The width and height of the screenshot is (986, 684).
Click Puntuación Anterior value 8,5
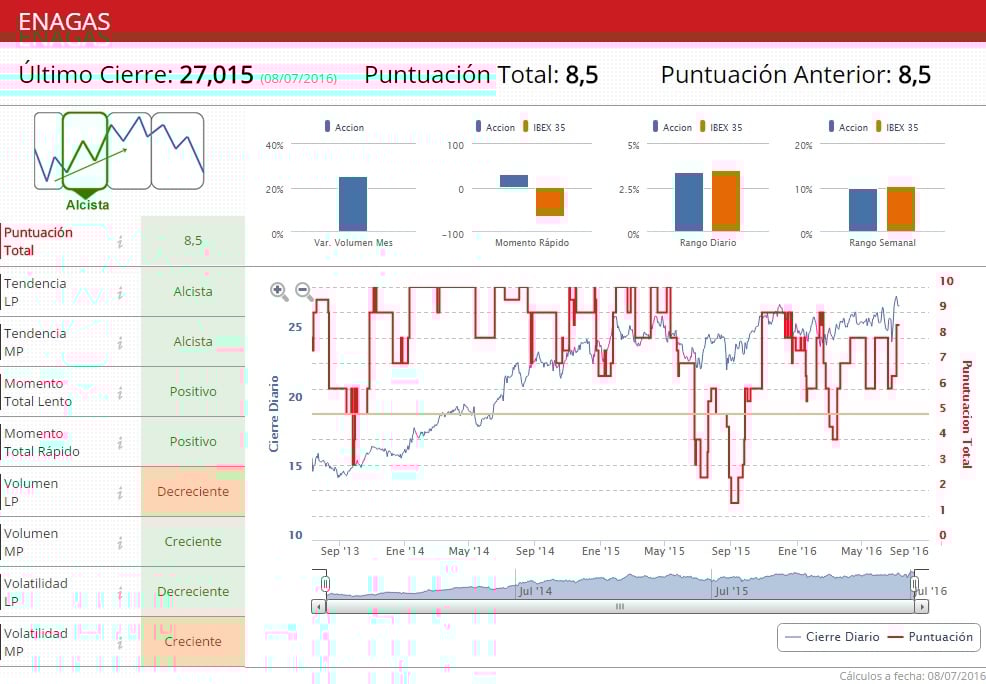[x=914, y=75]
